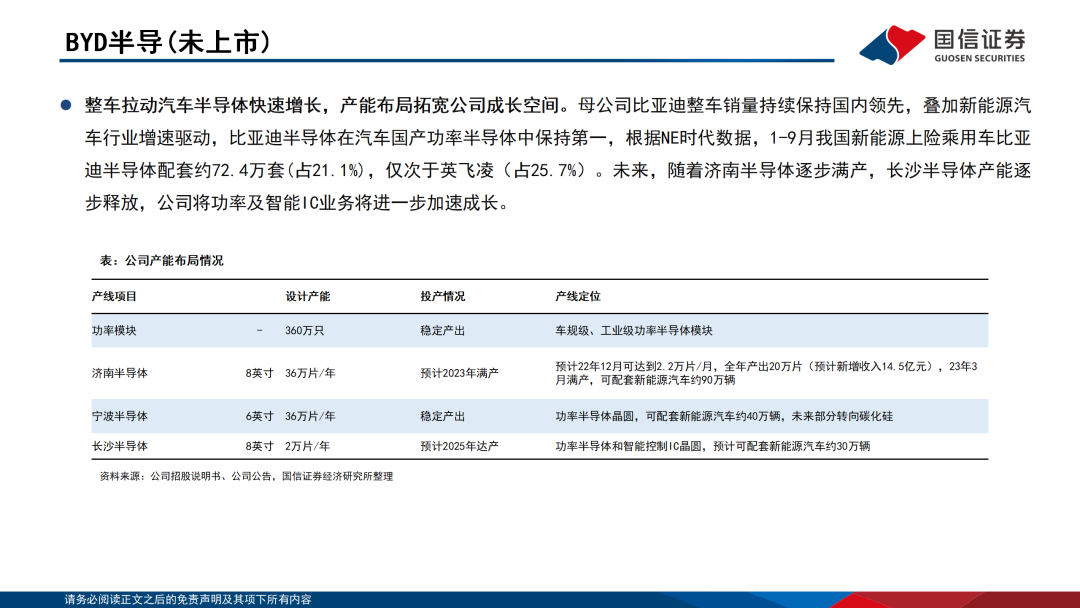1080x608 pixels.
Task: Click the dash cell in the 功率模块 row
Action: [x=260, y=331]
